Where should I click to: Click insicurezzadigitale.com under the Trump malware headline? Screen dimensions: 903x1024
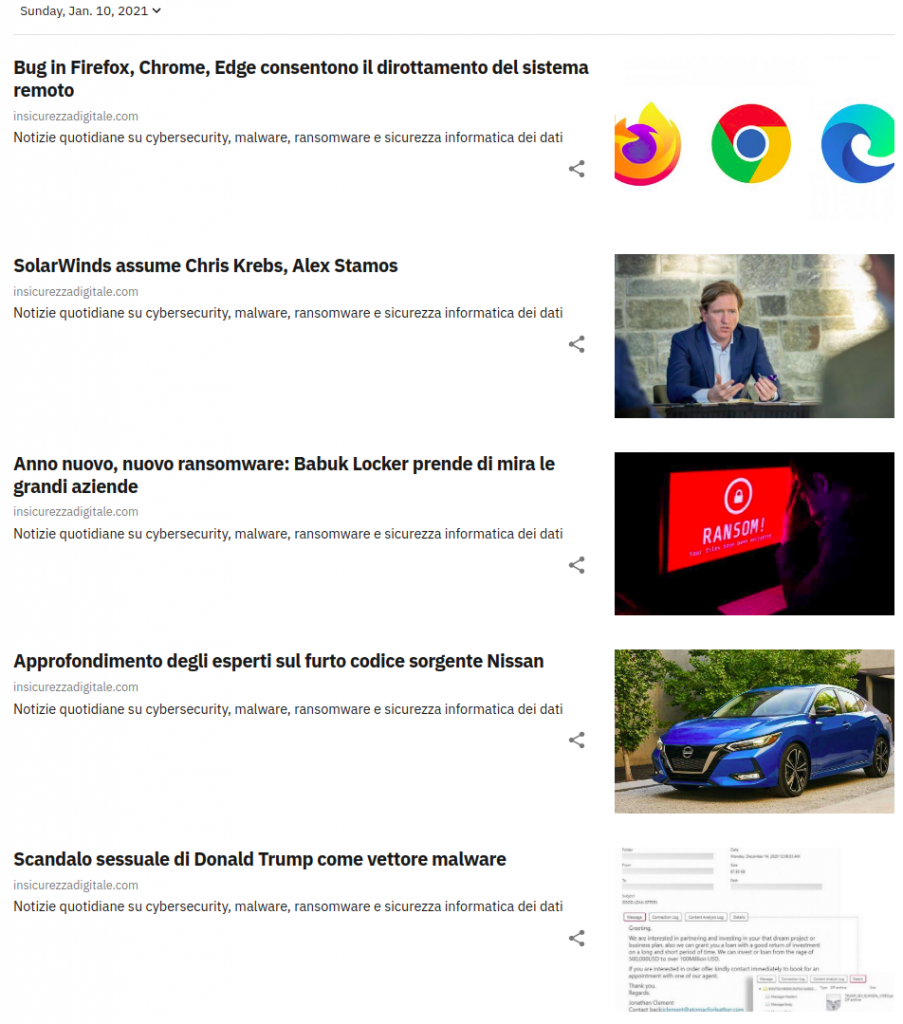pos(76,885)
